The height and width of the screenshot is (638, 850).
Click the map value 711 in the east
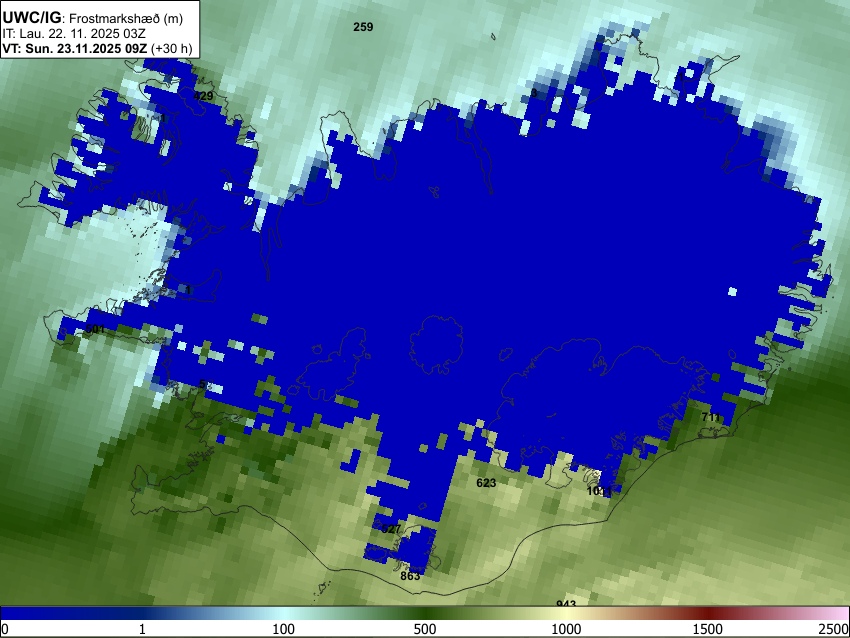click(x=711, y=417)
